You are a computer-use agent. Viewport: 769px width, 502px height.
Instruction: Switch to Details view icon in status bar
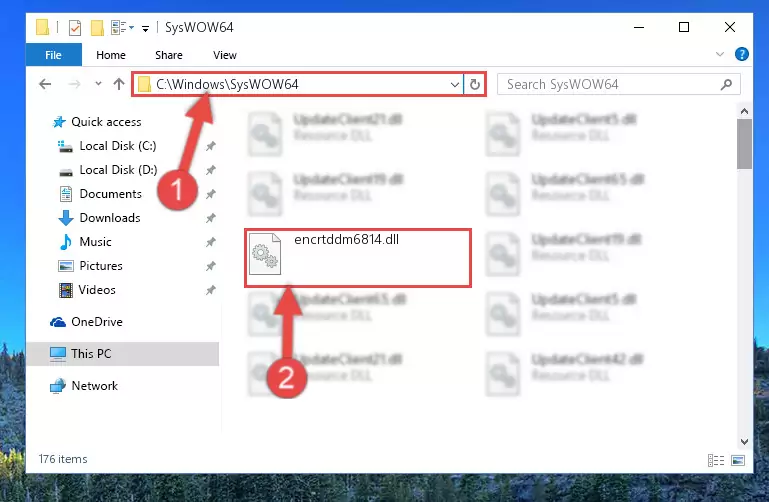coord(716,460)
